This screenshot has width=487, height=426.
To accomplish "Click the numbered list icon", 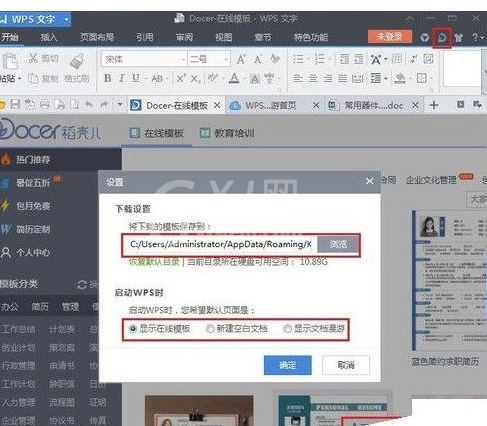I will pos(319,59).
